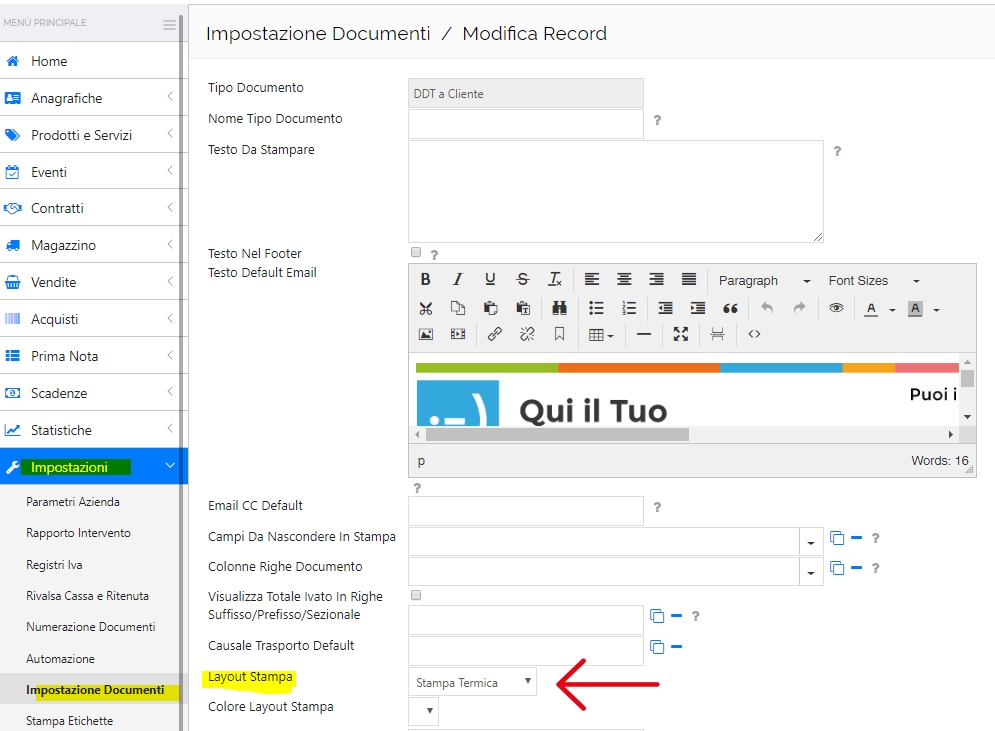Open Automazione settings

pyautogui.click(x=60, y=659)
